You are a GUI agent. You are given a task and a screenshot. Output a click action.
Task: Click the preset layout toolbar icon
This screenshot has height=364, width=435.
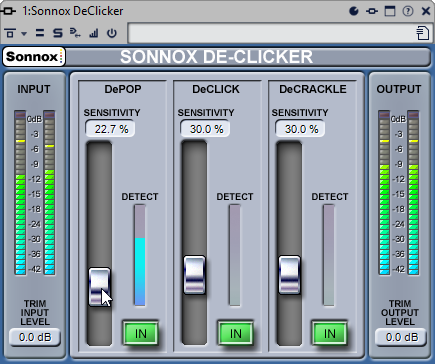tap(10, 33)
